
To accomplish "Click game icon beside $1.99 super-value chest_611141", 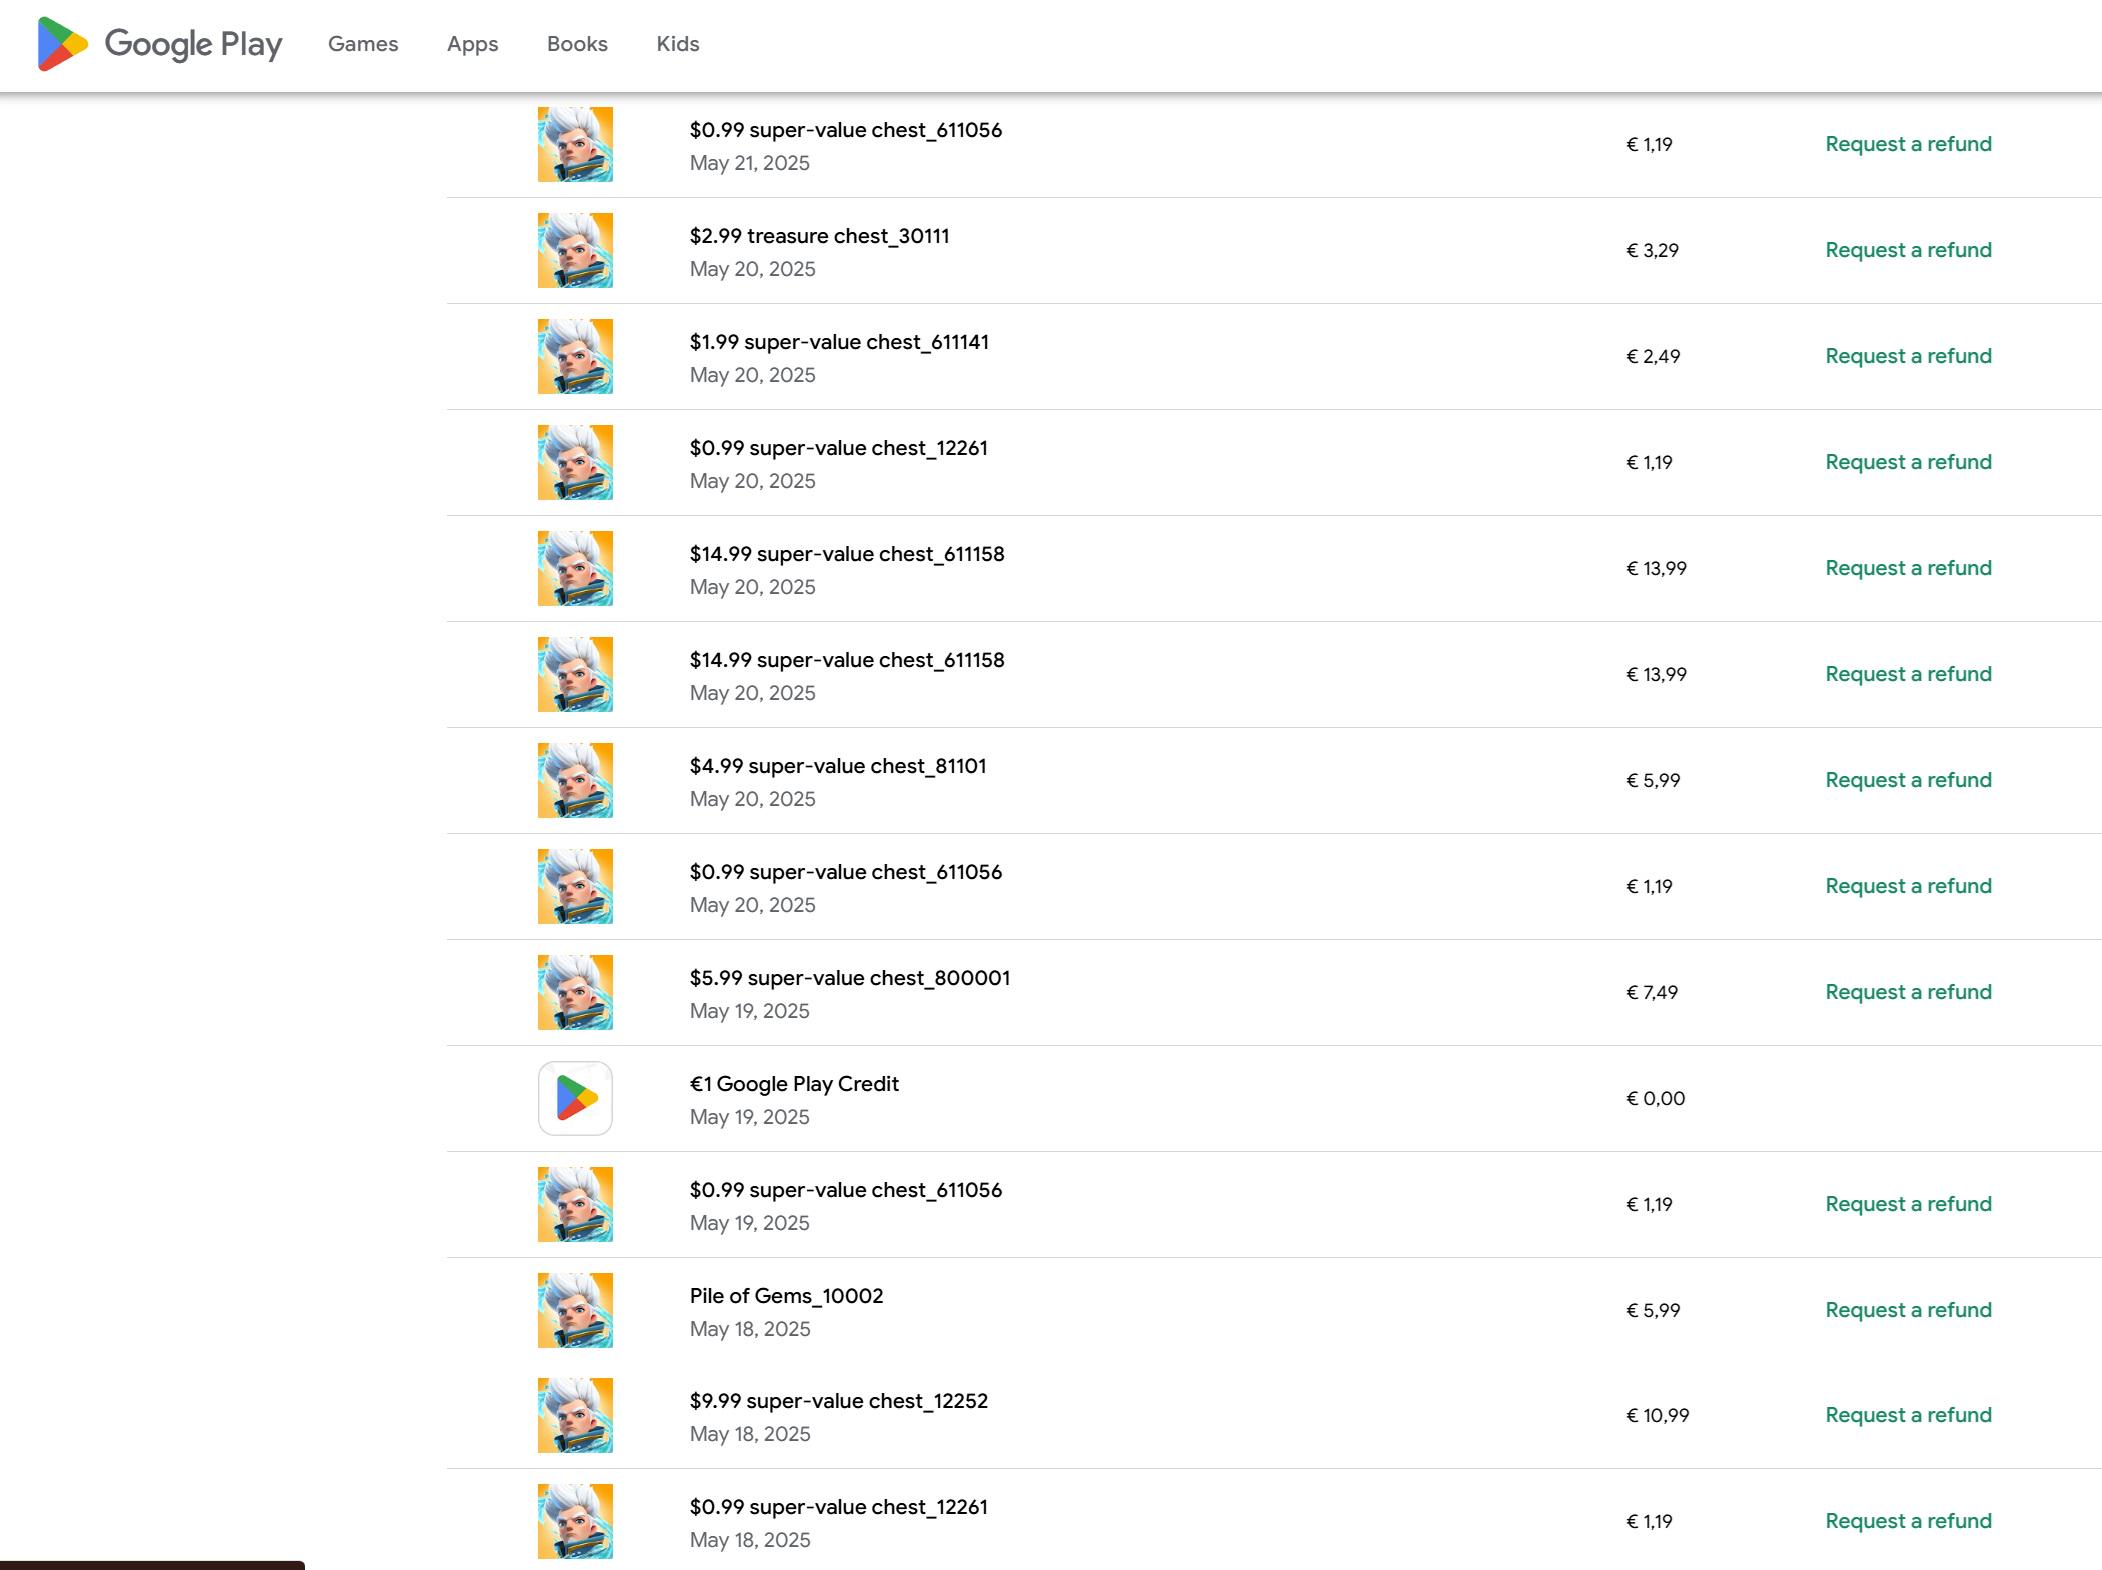I will pyautogui.click(x=575, y=356).
